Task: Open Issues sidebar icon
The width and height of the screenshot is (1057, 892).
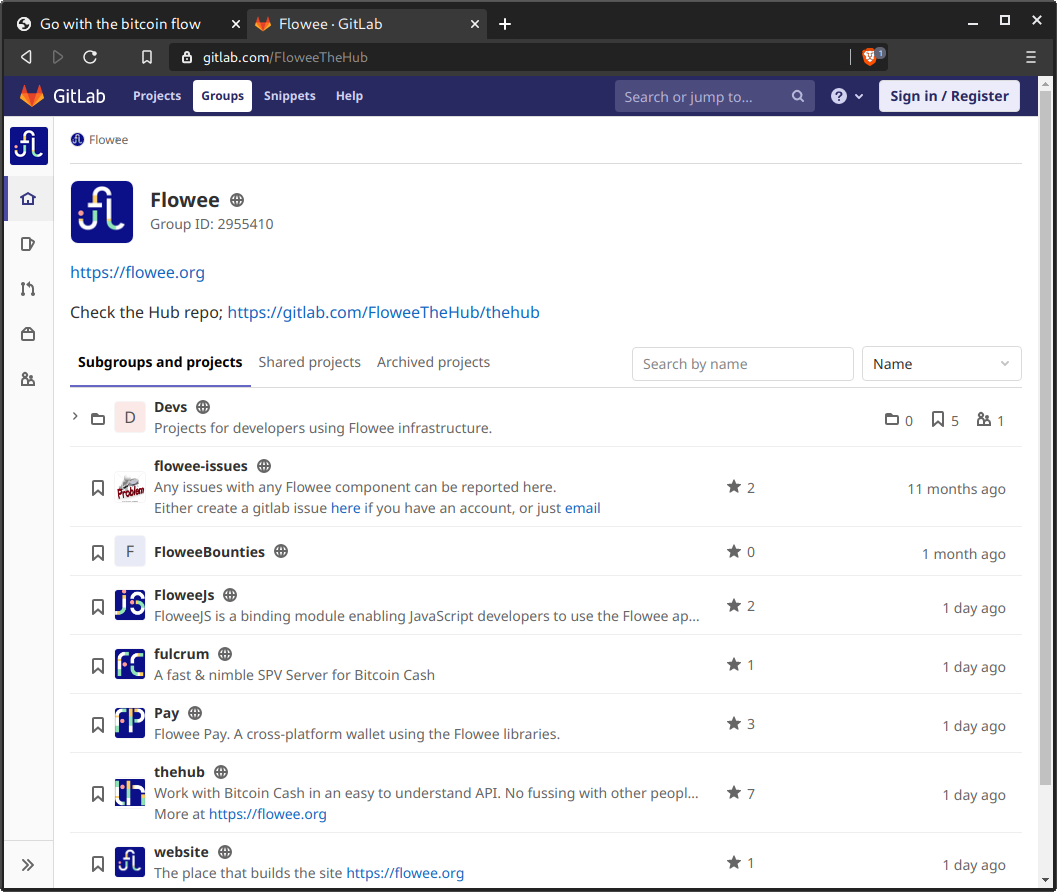Action: click(x=28, y=244)
